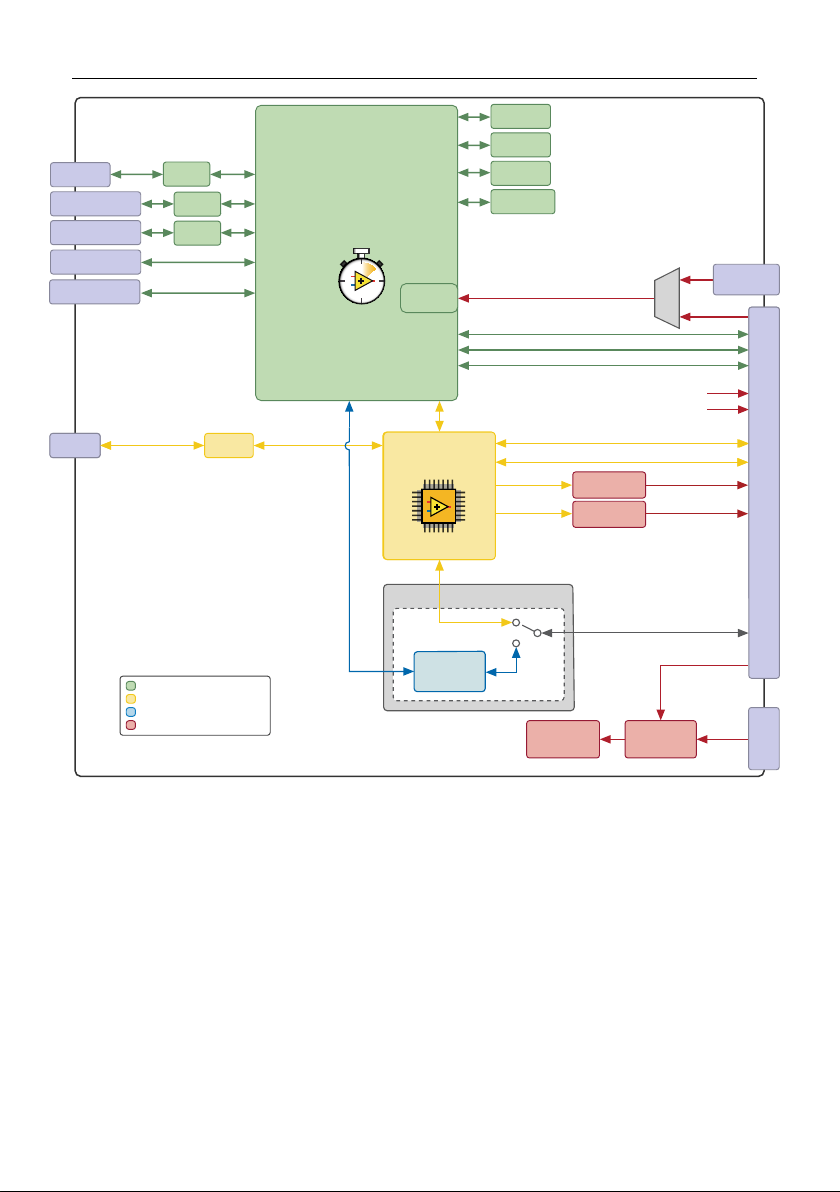This screenshot has height=1192, width=840.
Task: Click the small green block inside processor
Action: (429, 298)
